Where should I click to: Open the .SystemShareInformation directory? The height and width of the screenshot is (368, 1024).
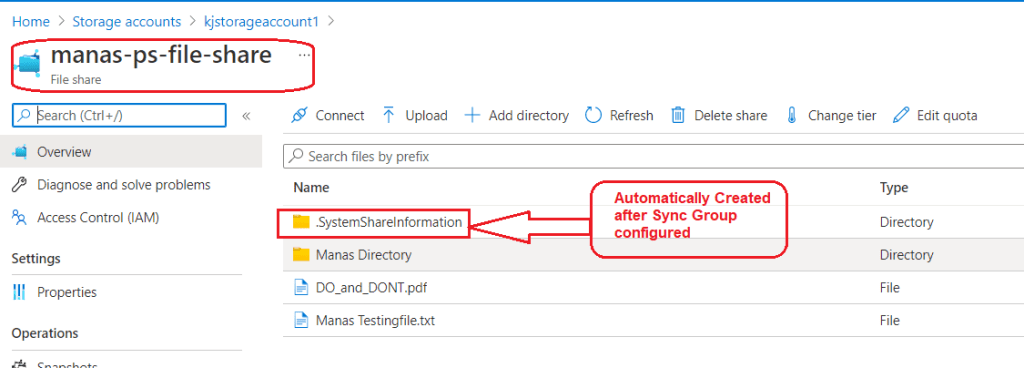point(389,222)
